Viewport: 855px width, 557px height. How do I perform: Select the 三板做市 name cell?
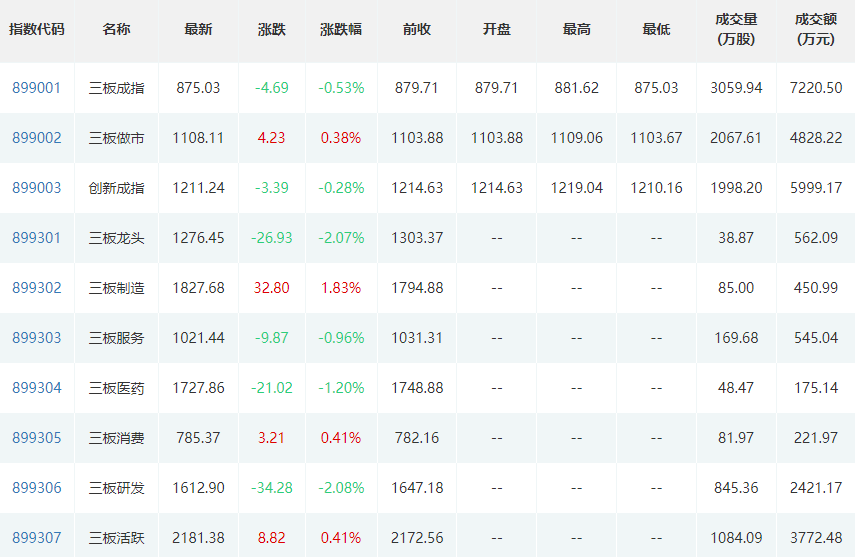(x=117, y=138)
